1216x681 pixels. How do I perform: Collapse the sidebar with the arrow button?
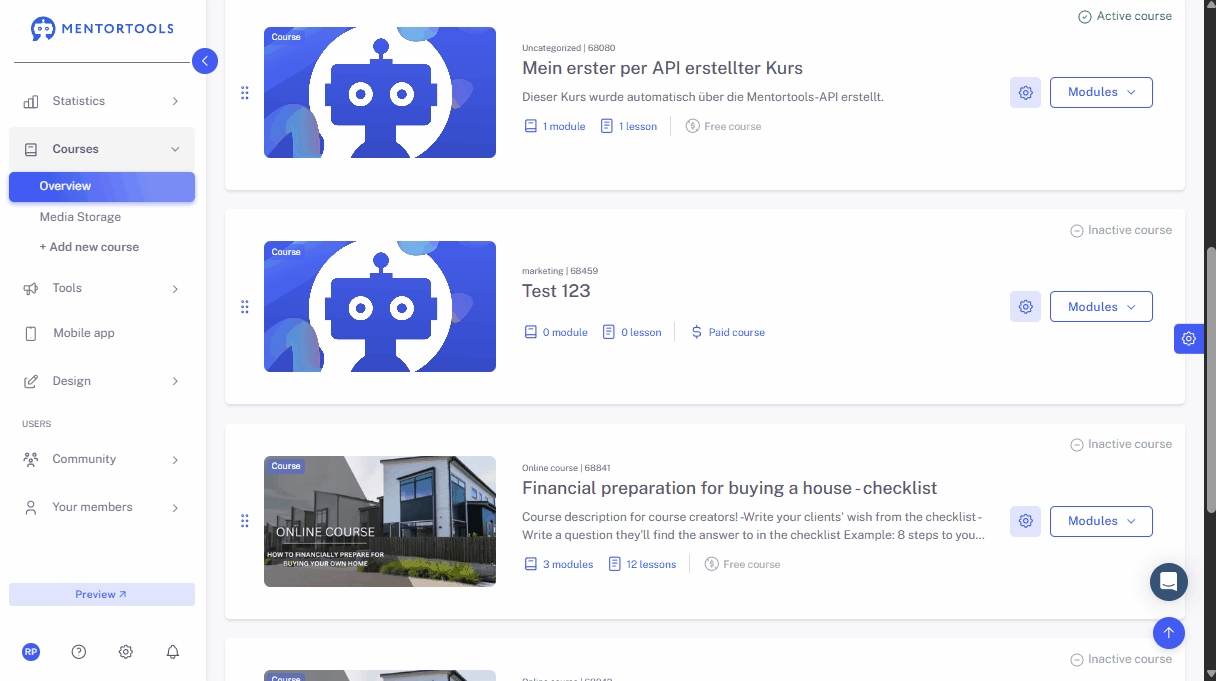(204, 62)
